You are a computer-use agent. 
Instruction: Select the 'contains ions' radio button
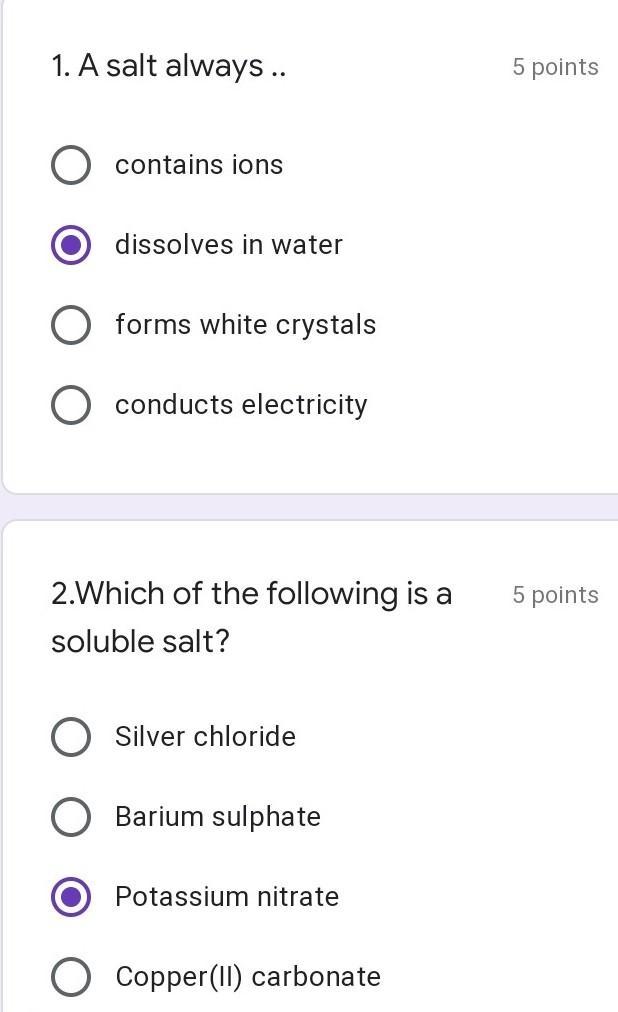(x=70, y=165)
